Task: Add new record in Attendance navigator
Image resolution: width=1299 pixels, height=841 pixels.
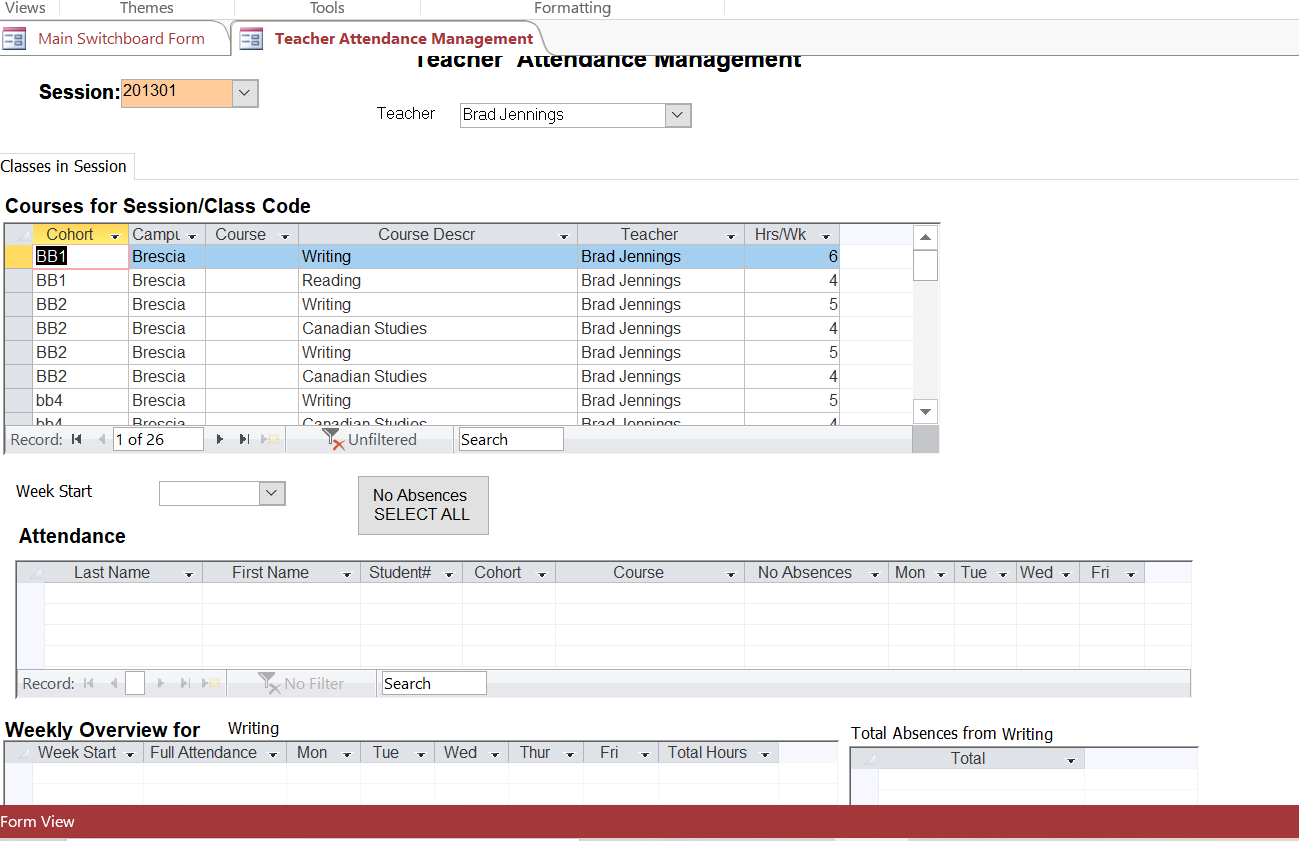Action: (211, 683)
